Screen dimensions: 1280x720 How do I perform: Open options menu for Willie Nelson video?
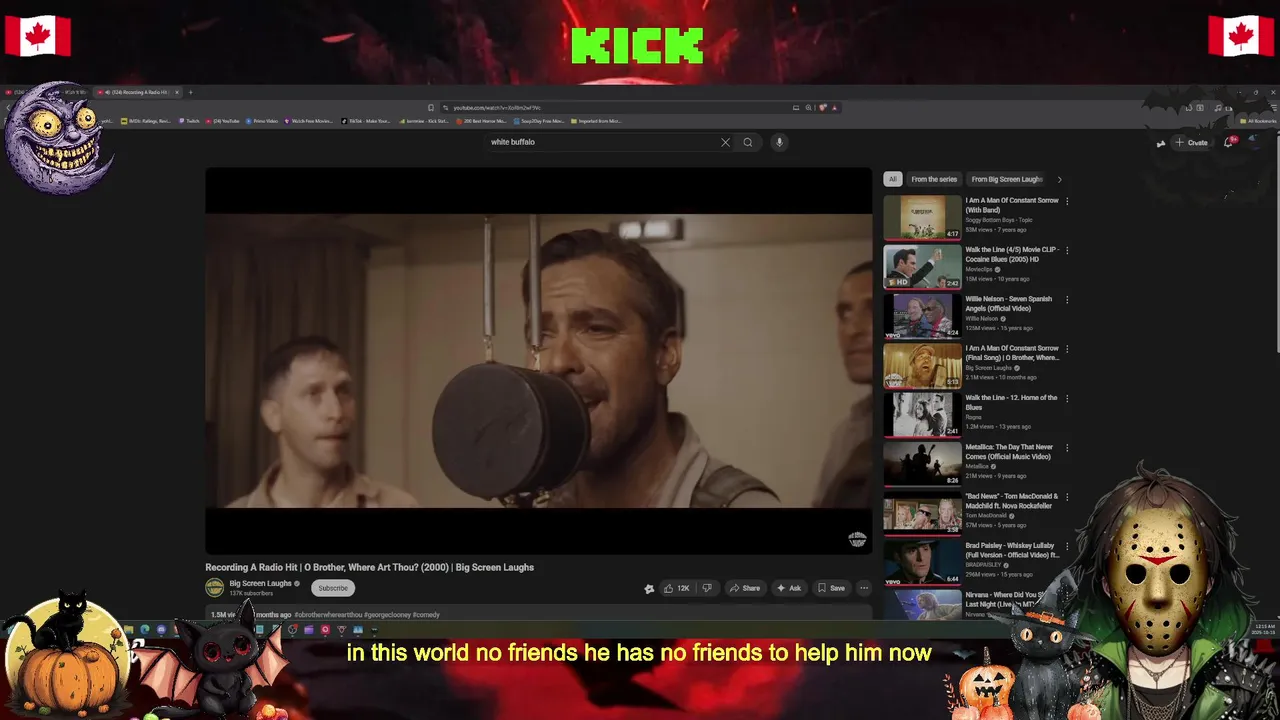point(1067,299)
